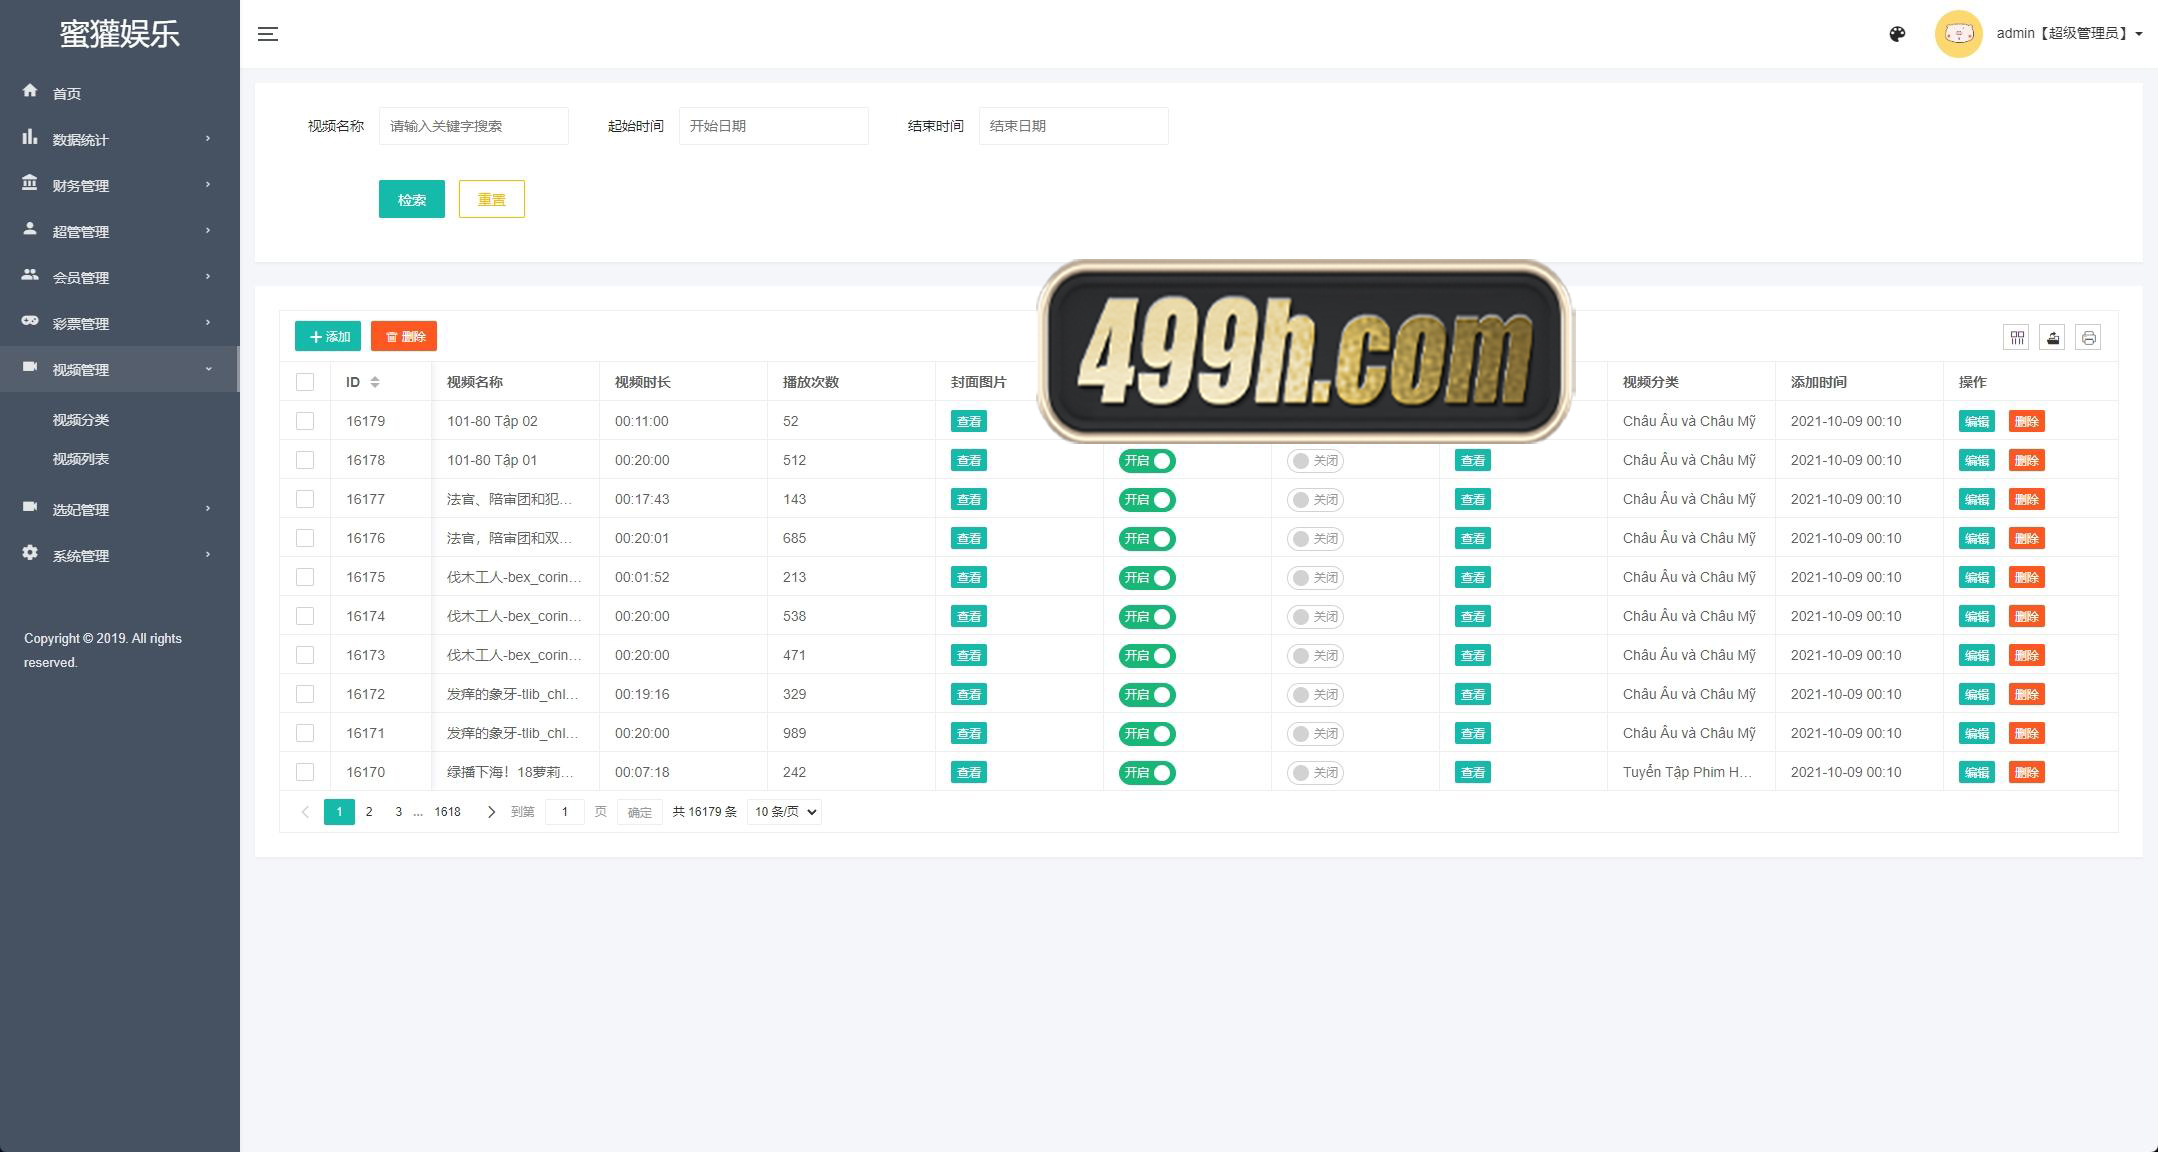The width and height of the screenshot is (2158, 1152).
Task: Check the row 16174 checkbox
Action: (305, 616)
